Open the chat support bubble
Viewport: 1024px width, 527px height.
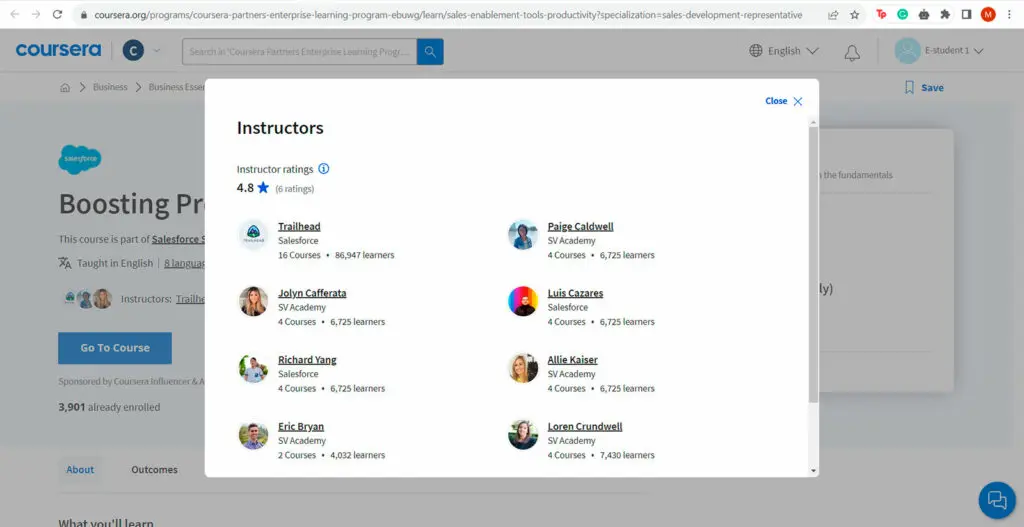997,500
